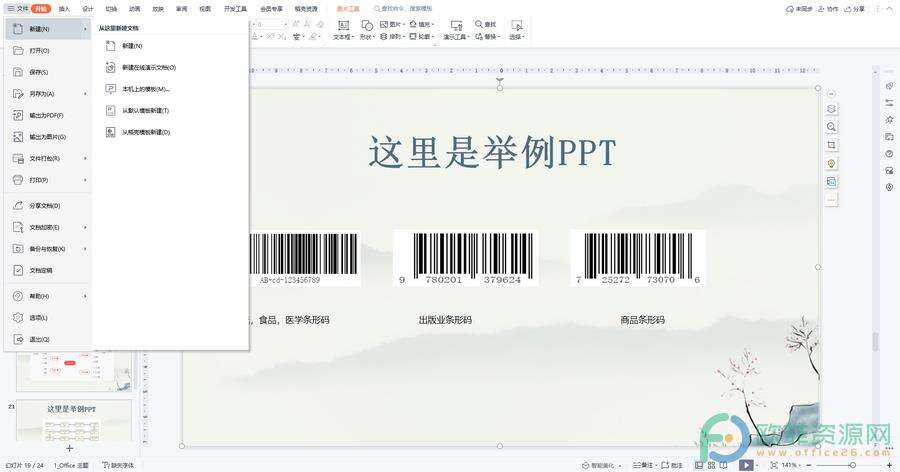Switch to the Developer tools (开发工具) tab
This screenshot has width=900, height=472.
(235, 9)
